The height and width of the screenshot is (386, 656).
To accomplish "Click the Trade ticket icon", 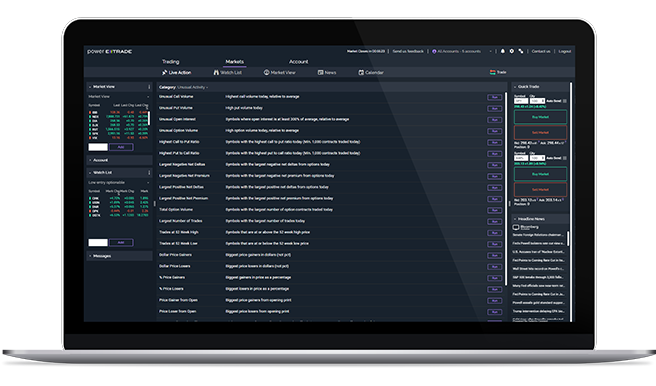I will click(x=492, y=72).
